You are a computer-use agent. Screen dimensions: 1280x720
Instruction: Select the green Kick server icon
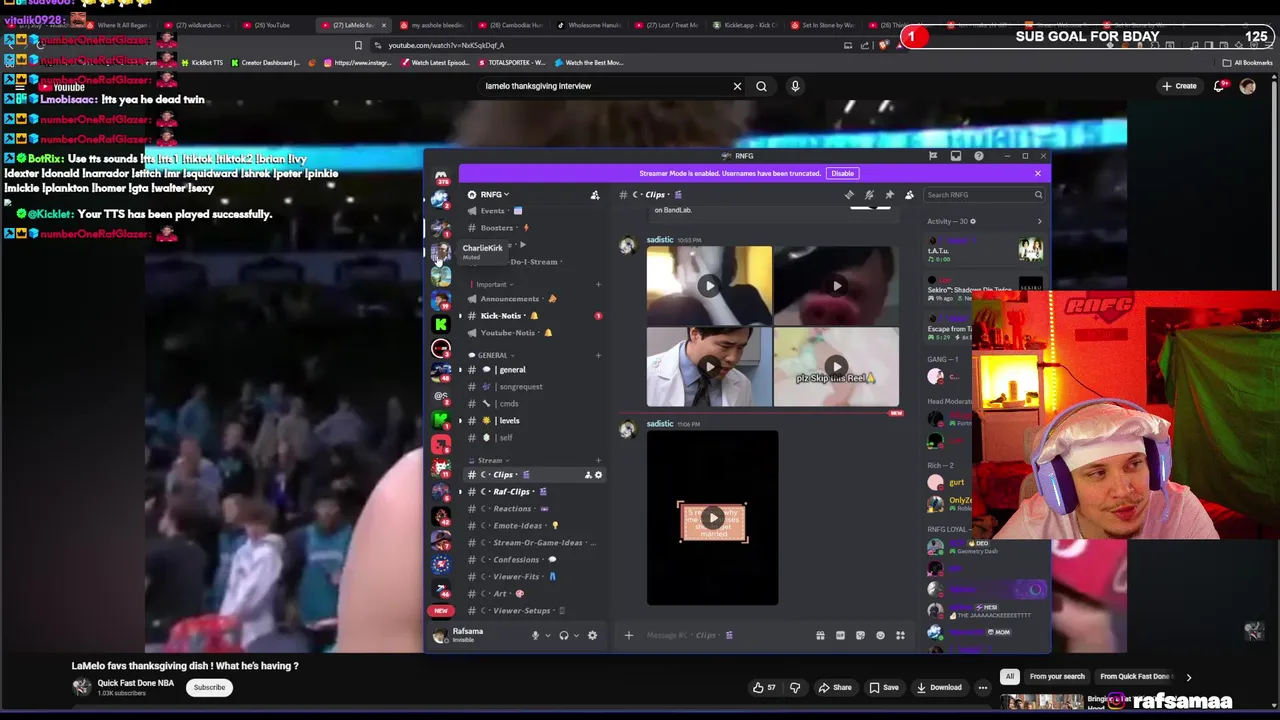pos(441,324)
